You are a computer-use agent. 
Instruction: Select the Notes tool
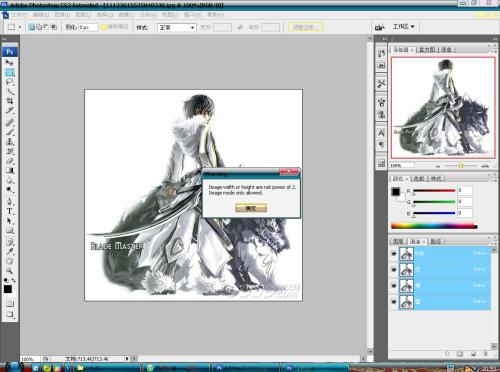point(9,242)
